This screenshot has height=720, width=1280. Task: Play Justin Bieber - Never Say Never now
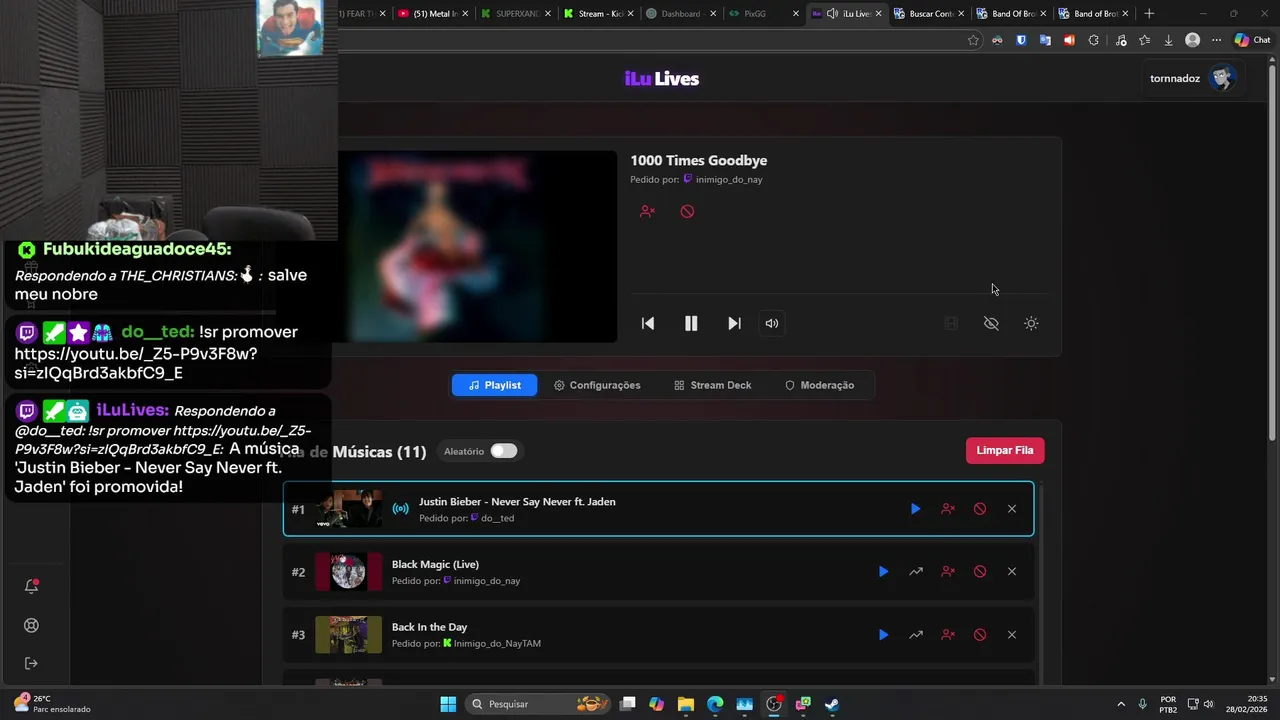tap(915, 509)
